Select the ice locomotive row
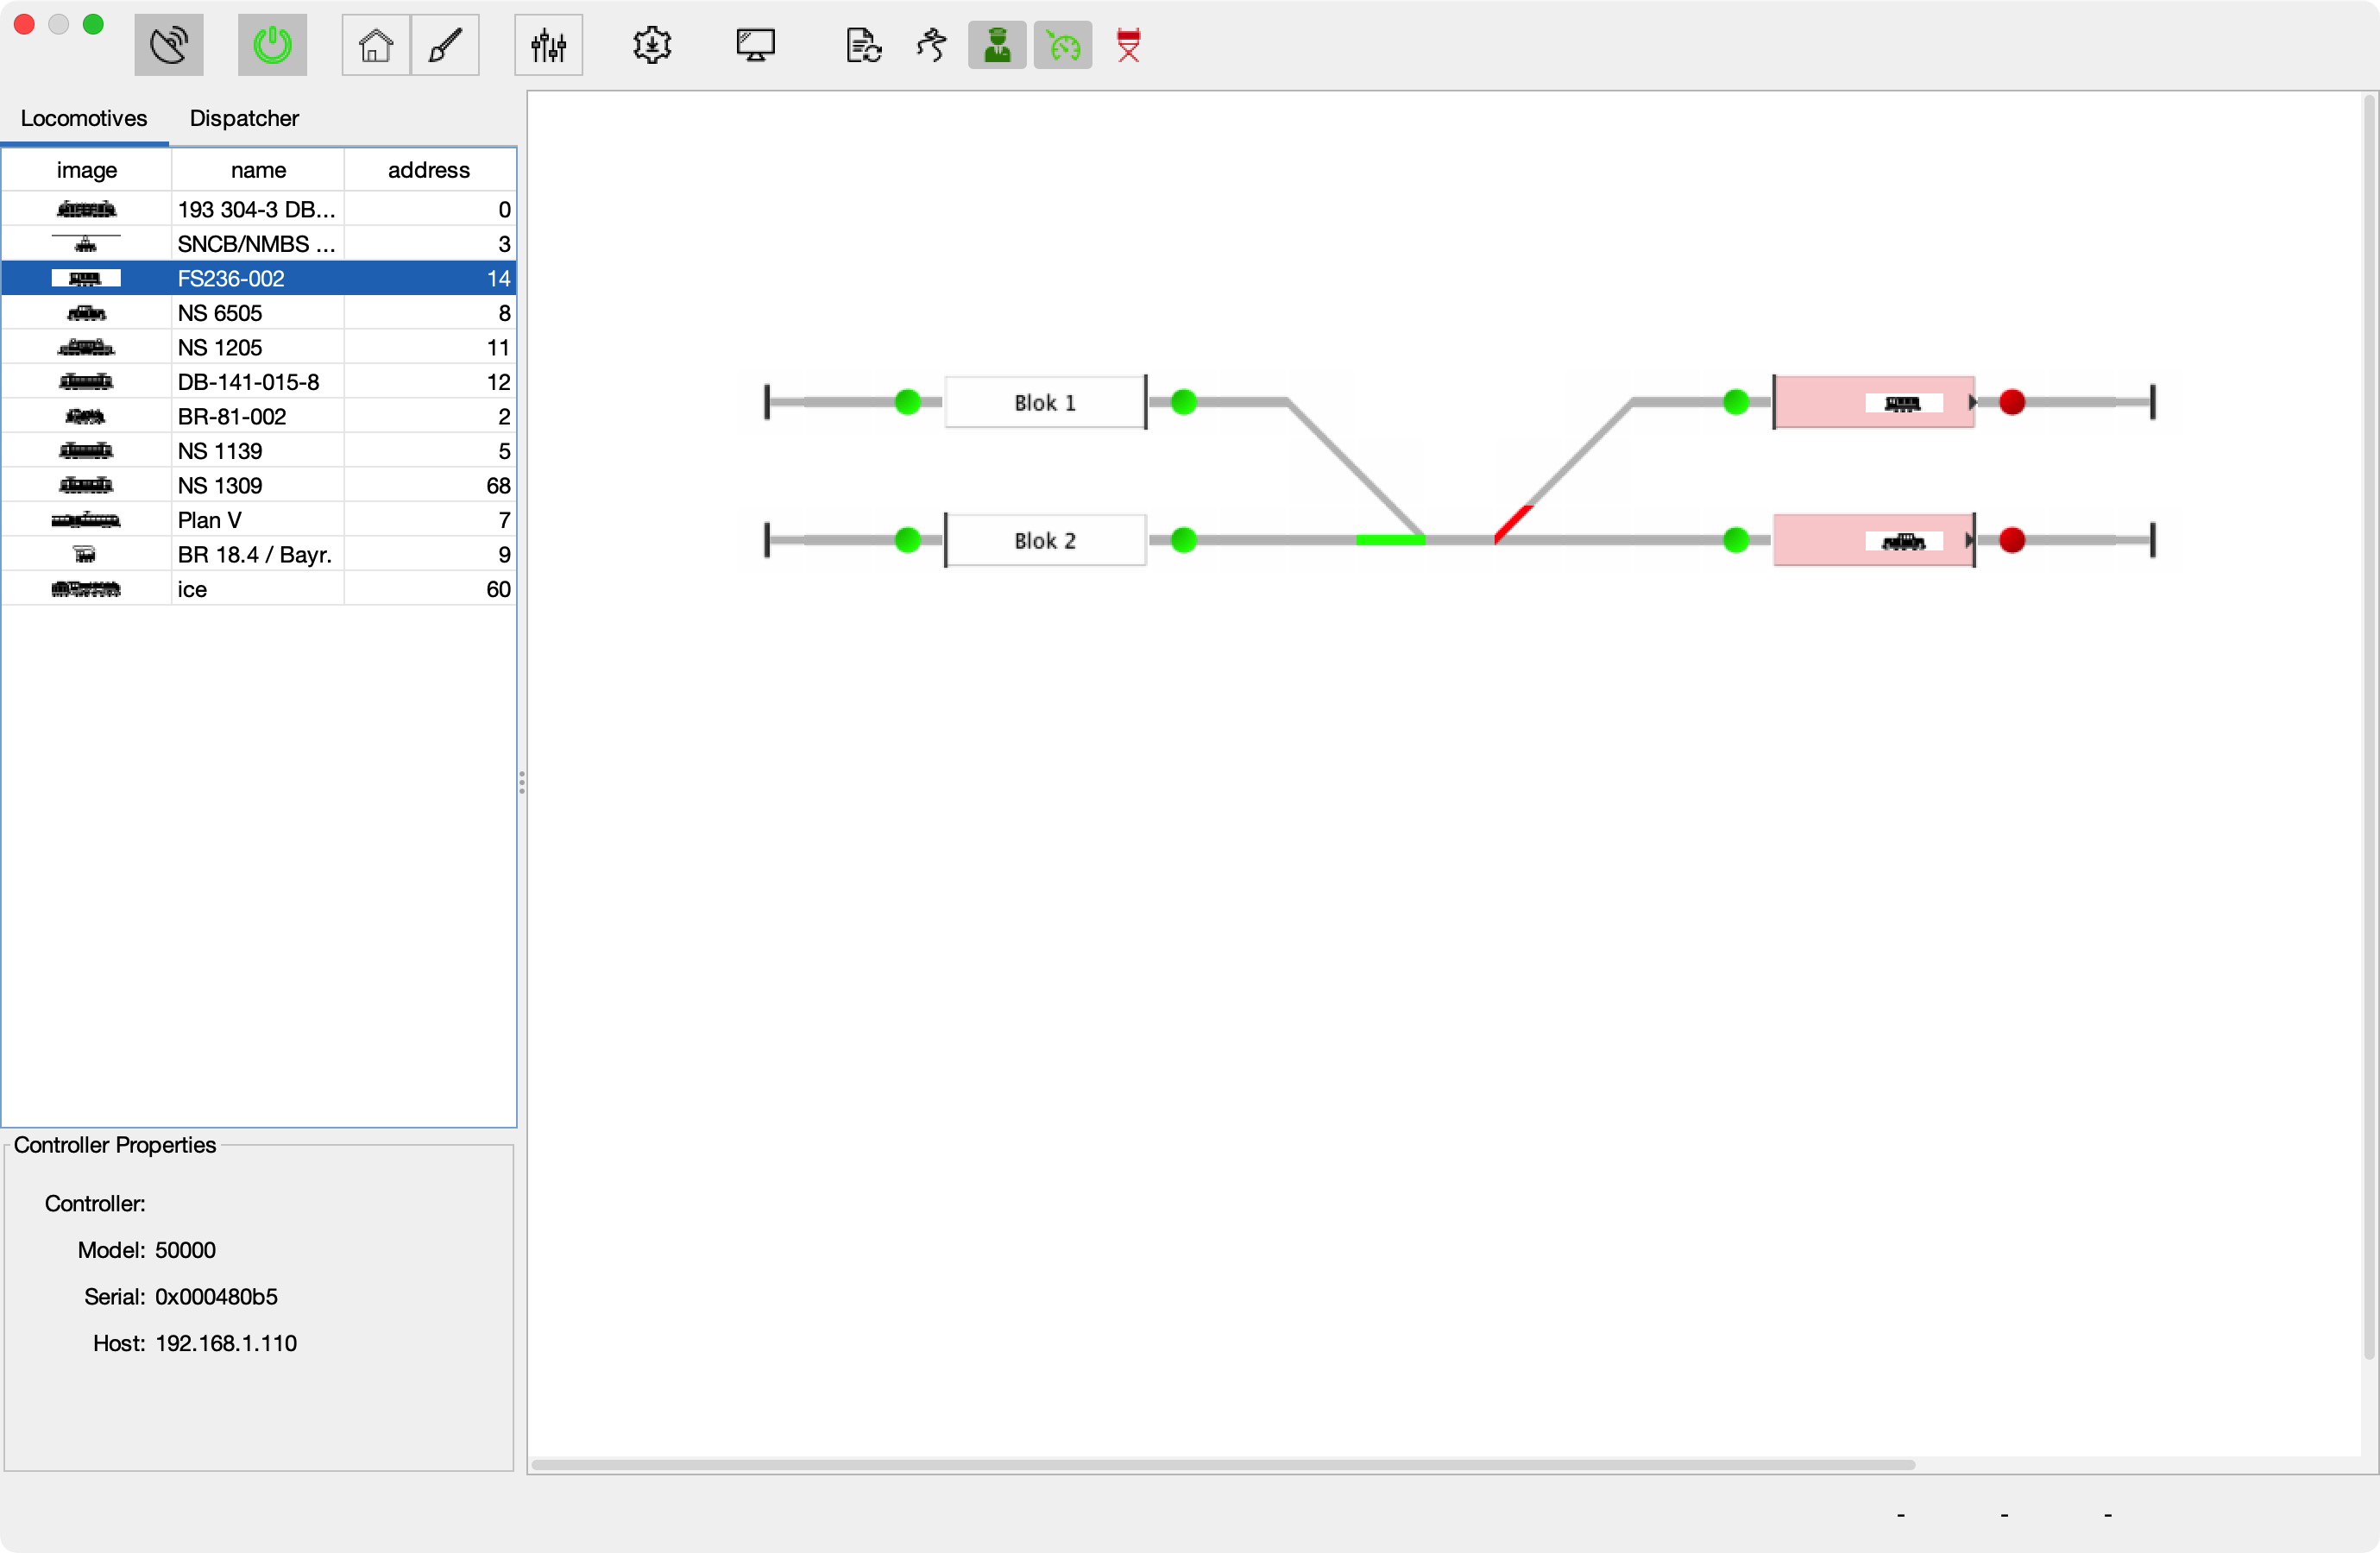Viewport: 2380px width, 1553px height. click(x=259, y=589)
